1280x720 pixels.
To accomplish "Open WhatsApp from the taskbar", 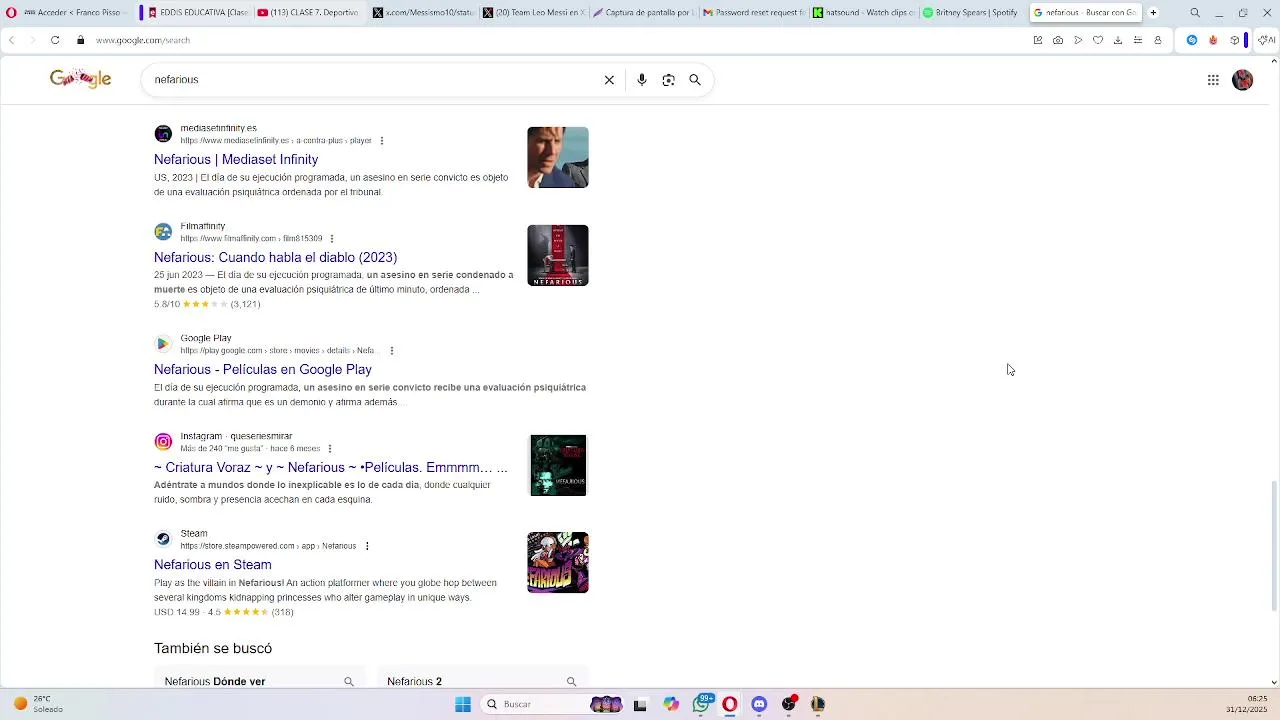I will (702, 704).
